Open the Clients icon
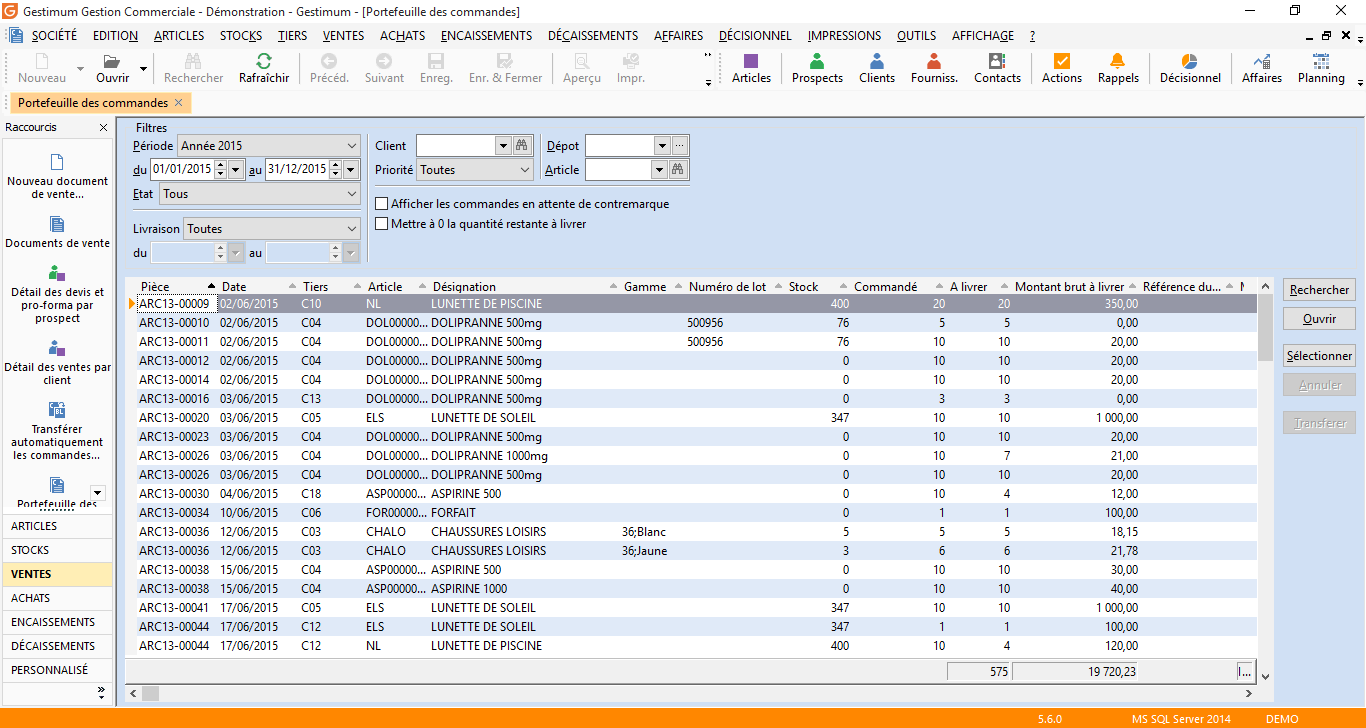This screenshot has height=728, width=1366. click(x=877, y=61)
